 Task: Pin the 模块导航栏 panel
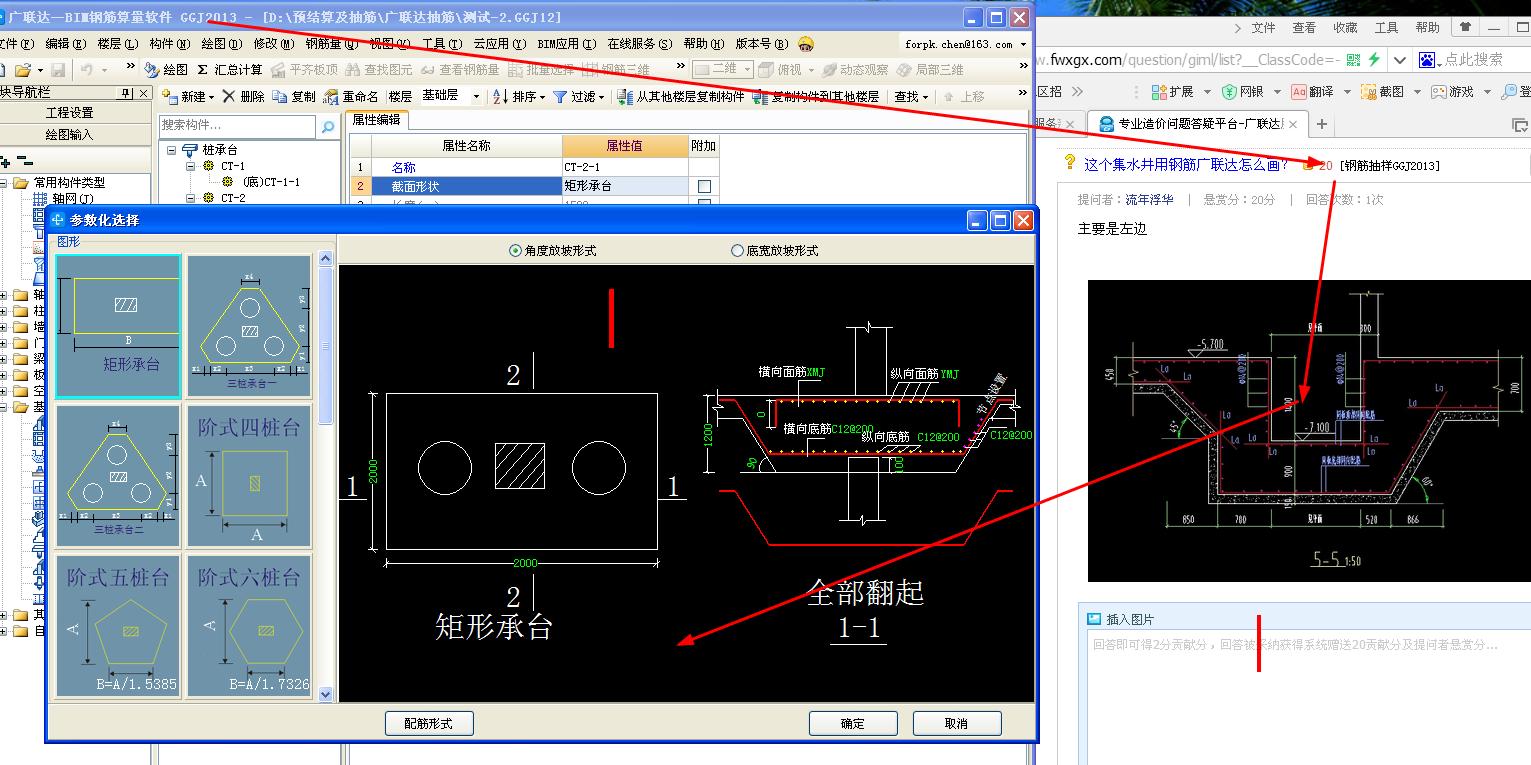(125, 92)
